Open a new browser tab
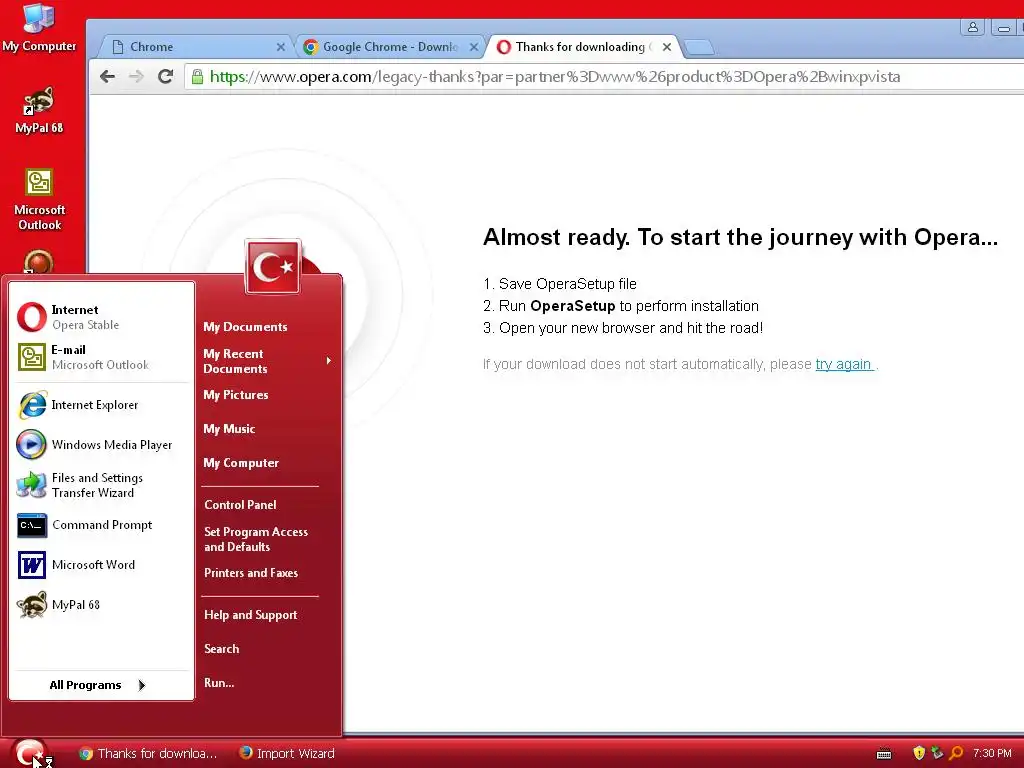 click(x=699, y=47)
